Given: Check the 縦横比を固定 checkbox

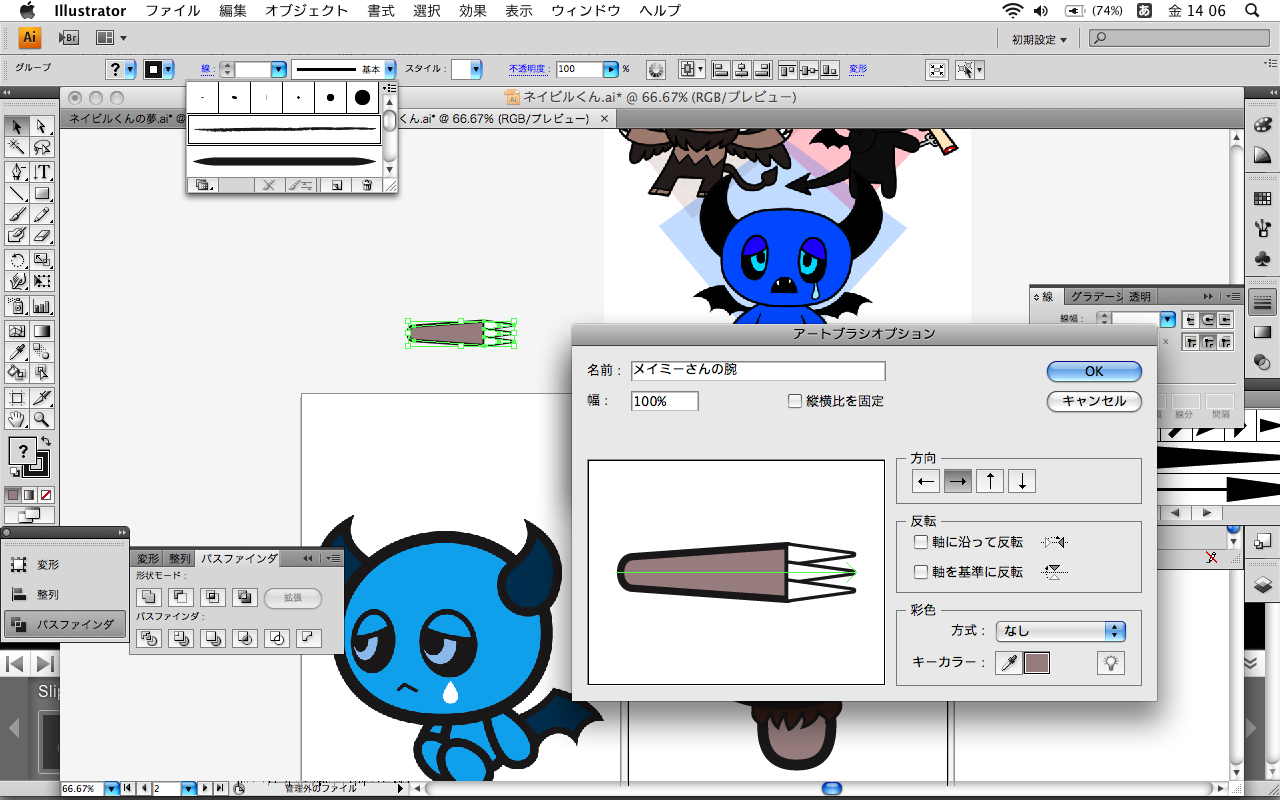Looking at the screenshot, I should (795, 401).
